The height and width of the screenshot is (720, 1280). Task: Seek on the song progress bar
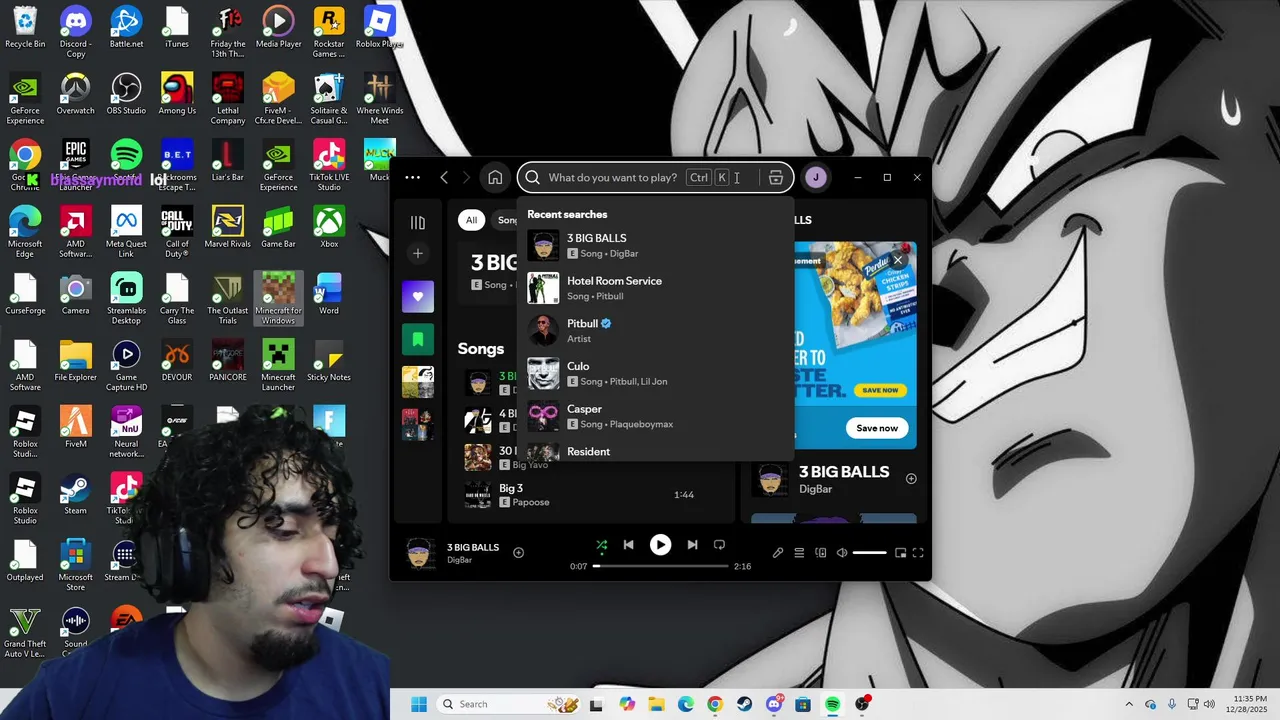click(661, 566)
